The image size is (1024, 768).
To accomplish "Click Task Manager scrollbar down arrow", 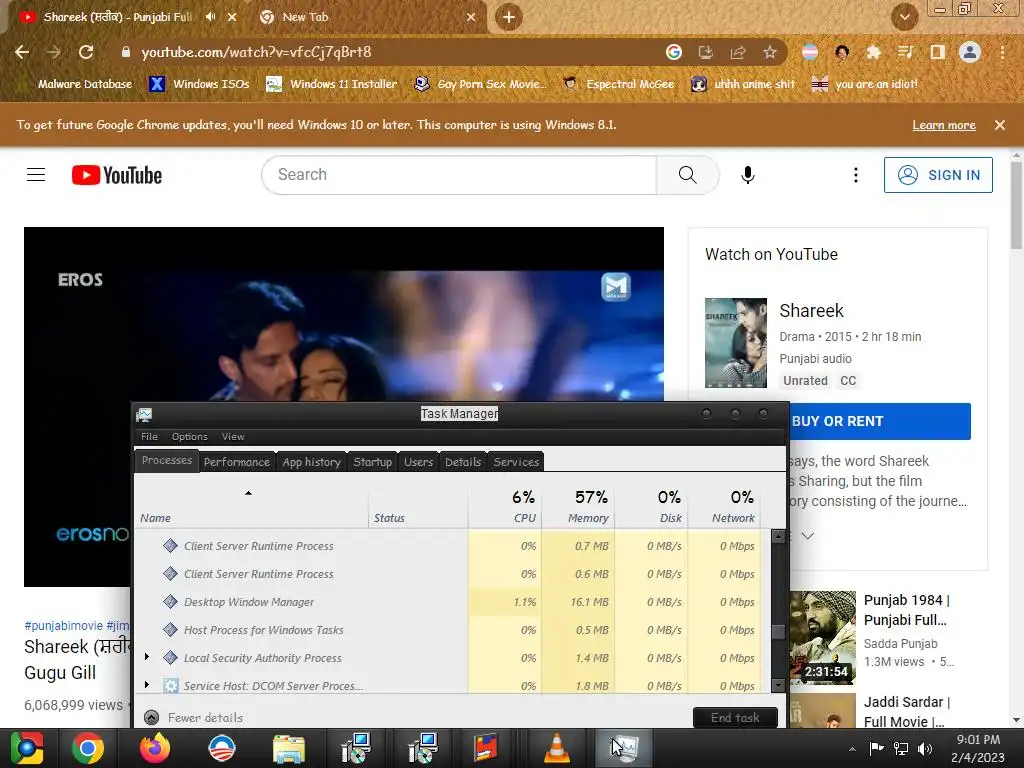I will [x=778, y=685].
